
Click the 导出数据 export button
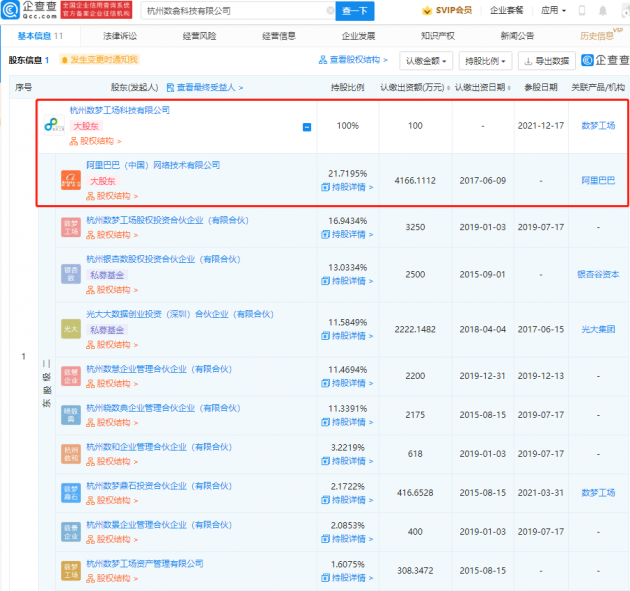pyautogui.click(x=546, y=61)
